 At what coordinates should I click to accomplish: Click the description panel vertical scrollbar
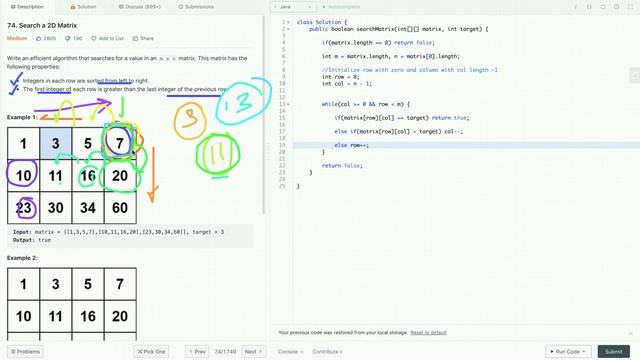pos(264,114)
